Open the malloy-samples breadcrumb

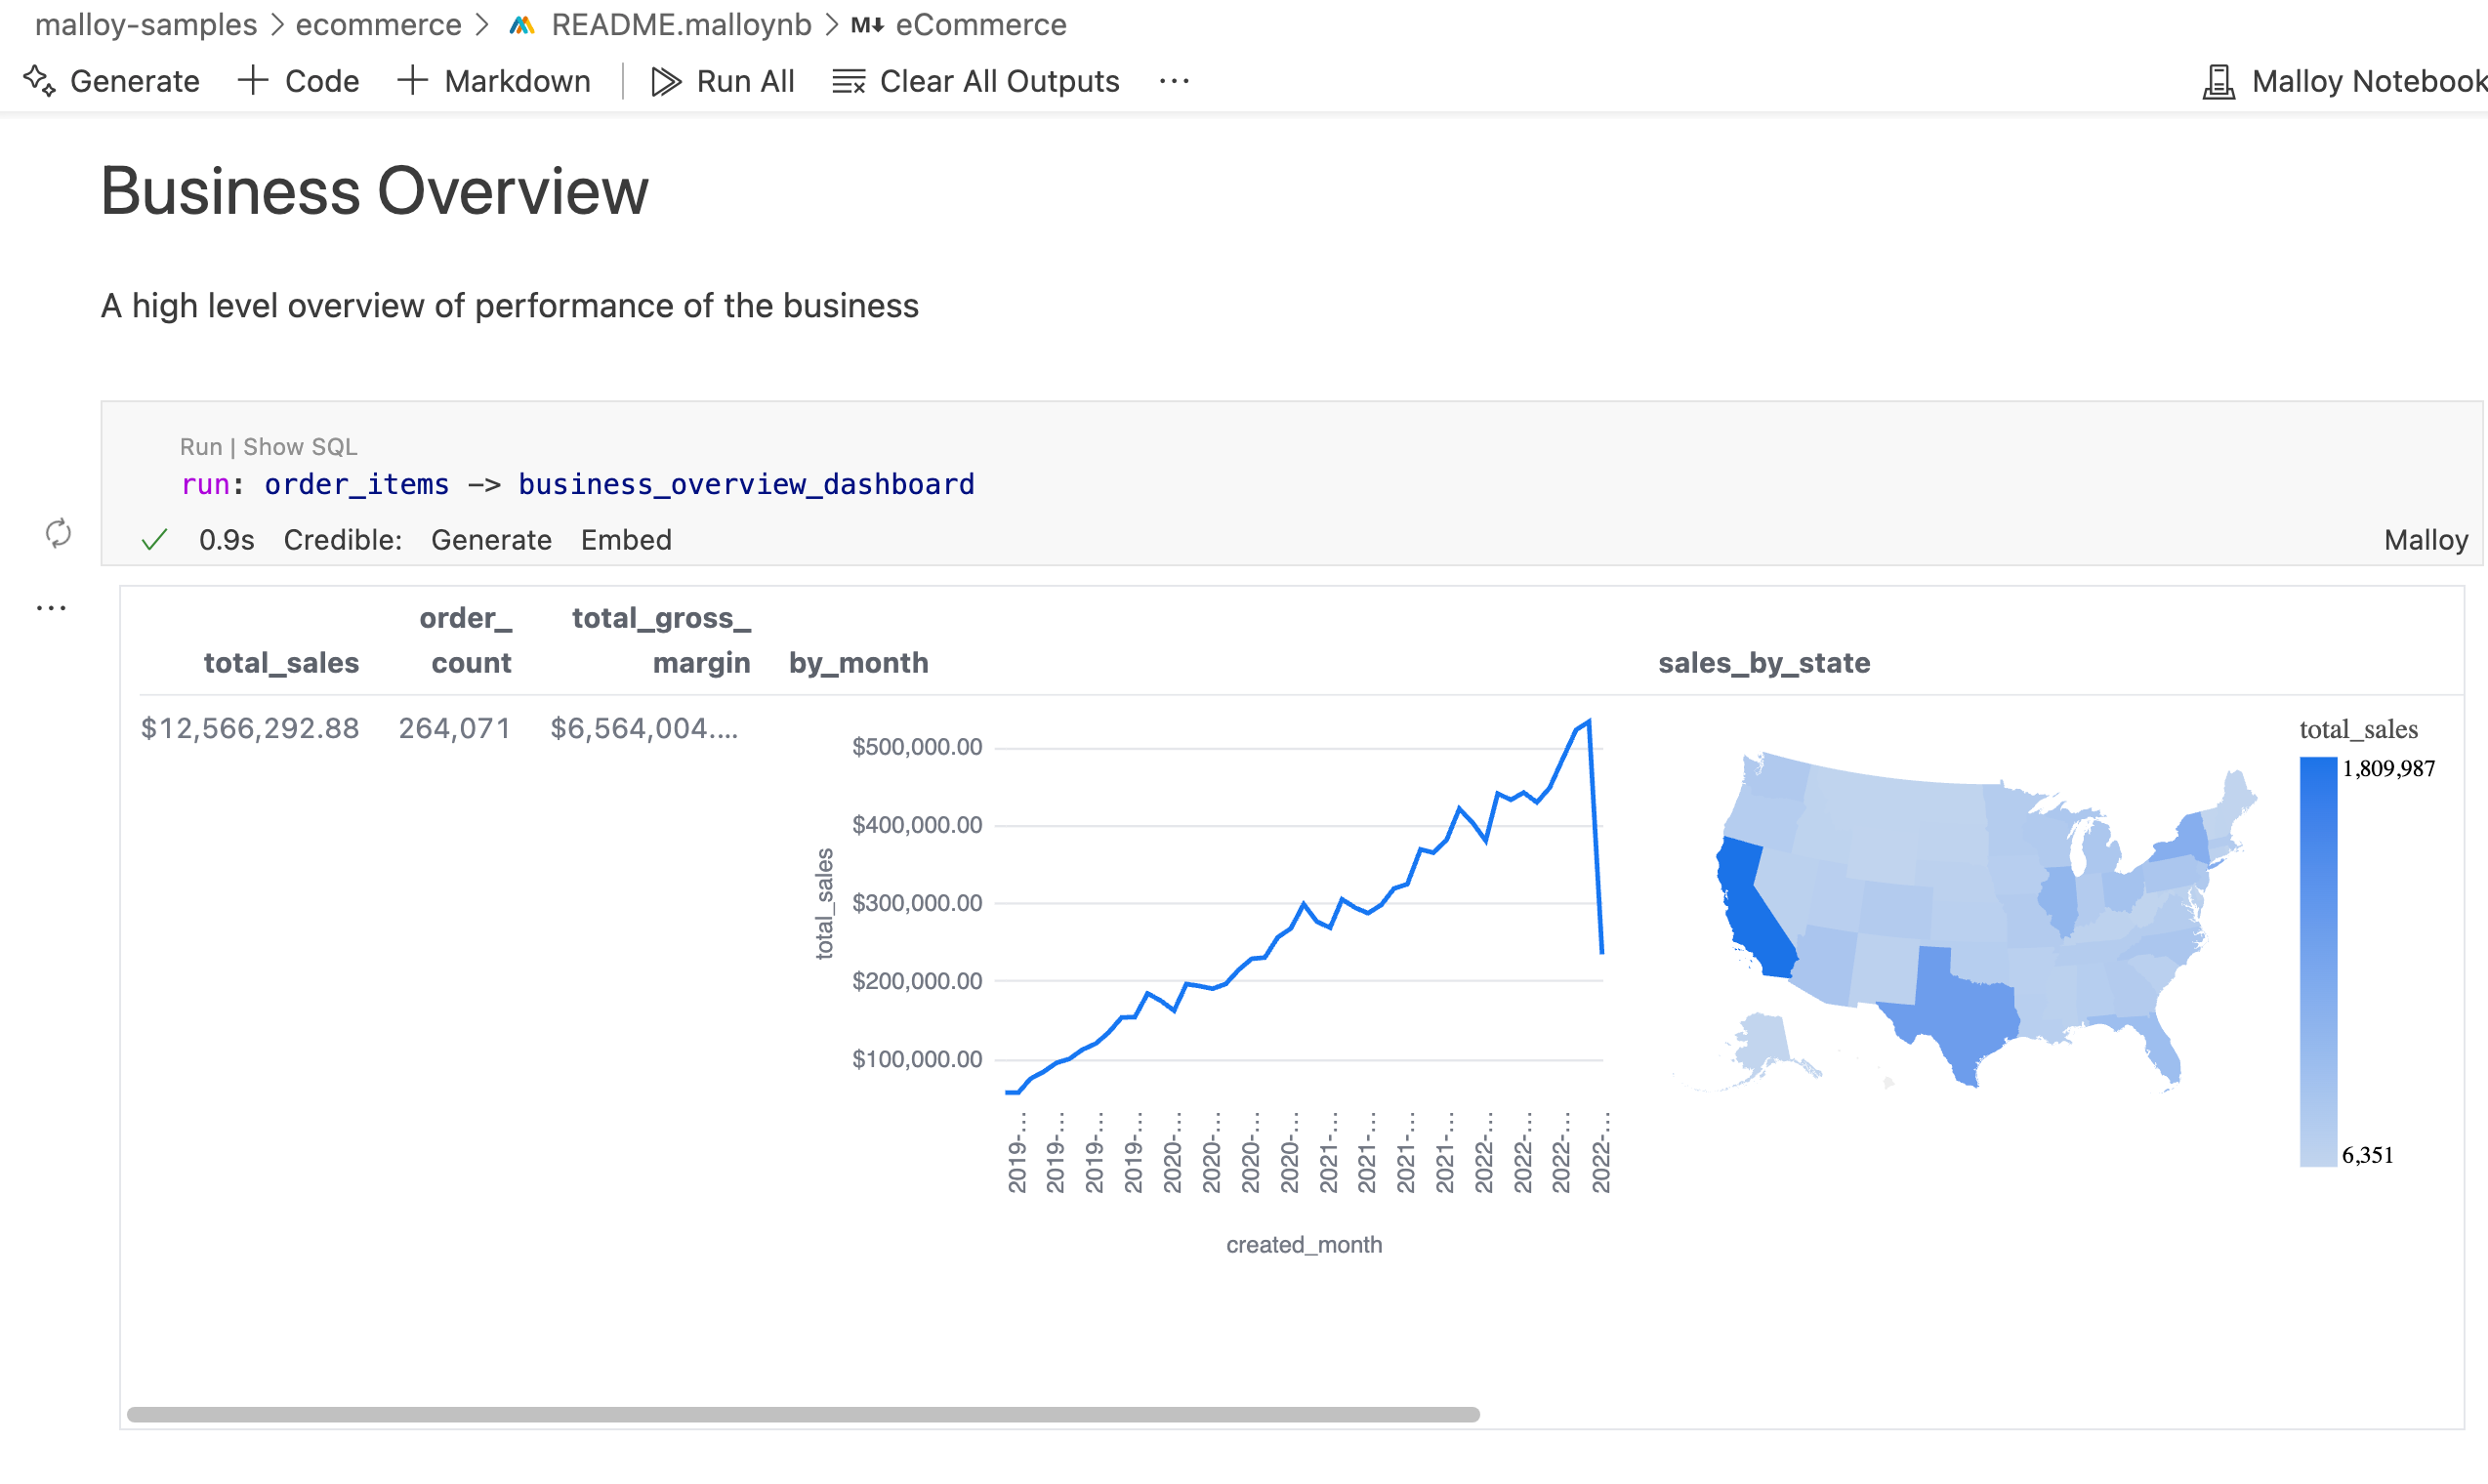click(x=146, y=24)
